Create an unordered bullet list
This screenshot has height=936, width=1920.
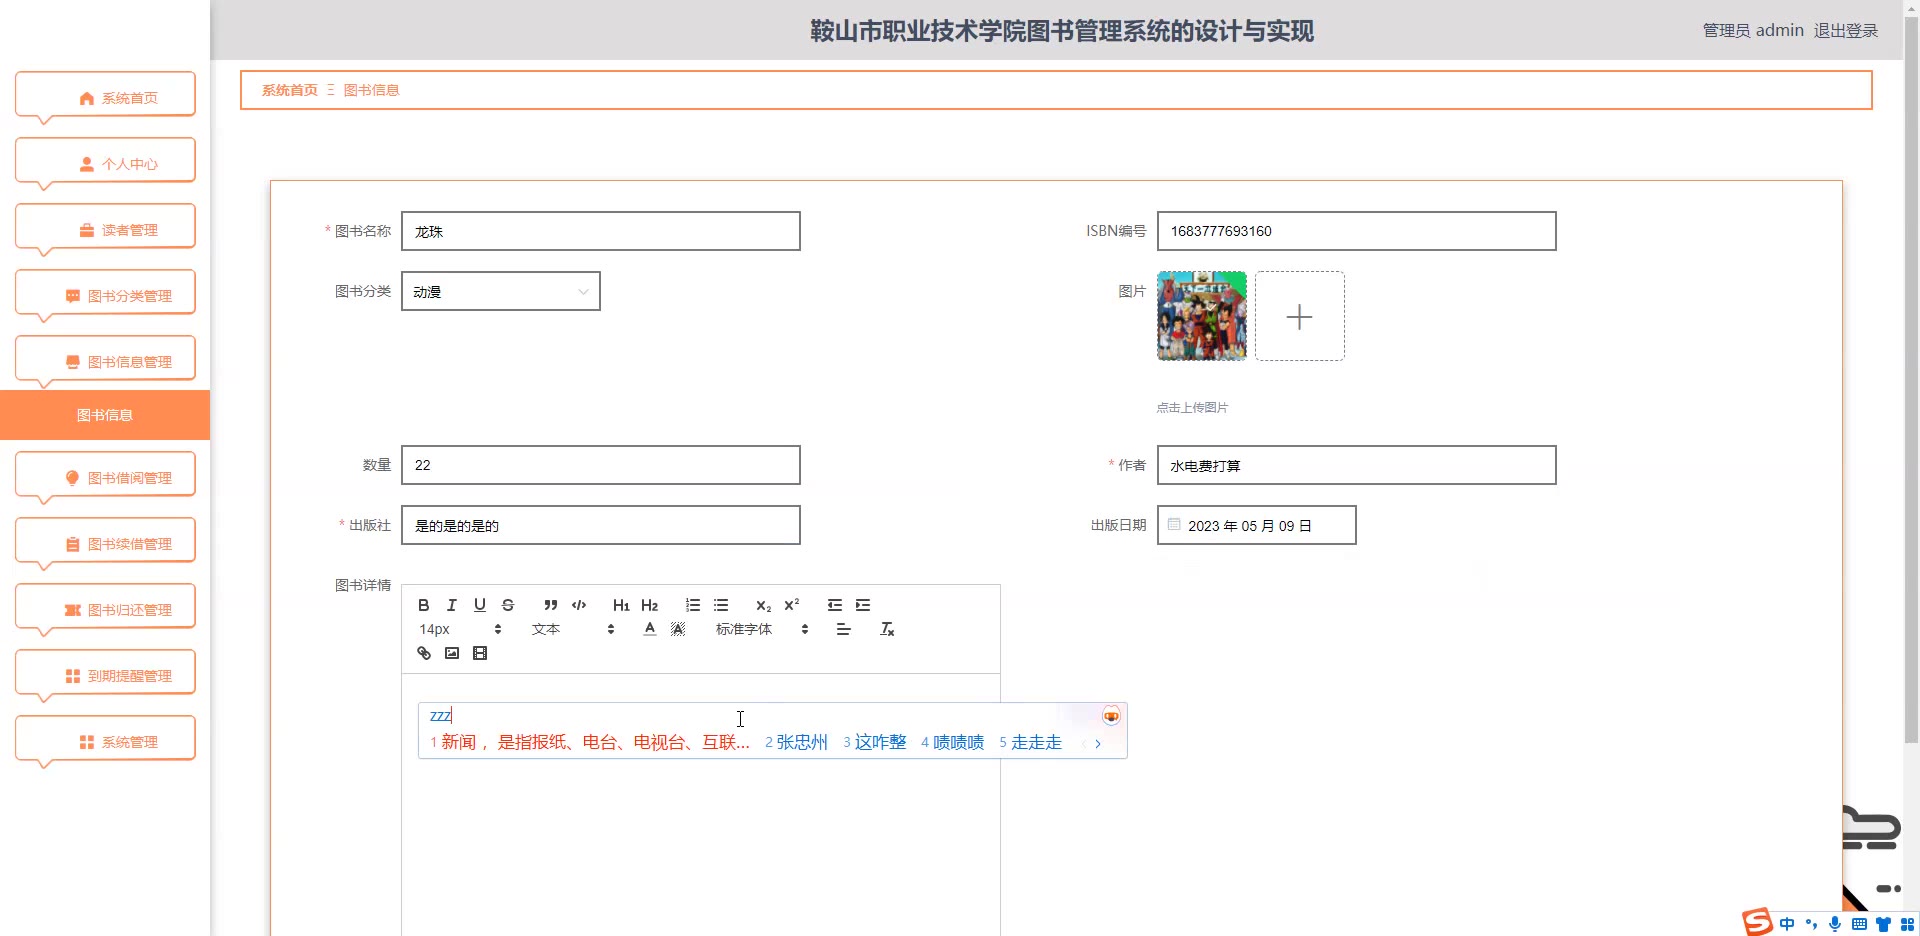click(720, 605)
